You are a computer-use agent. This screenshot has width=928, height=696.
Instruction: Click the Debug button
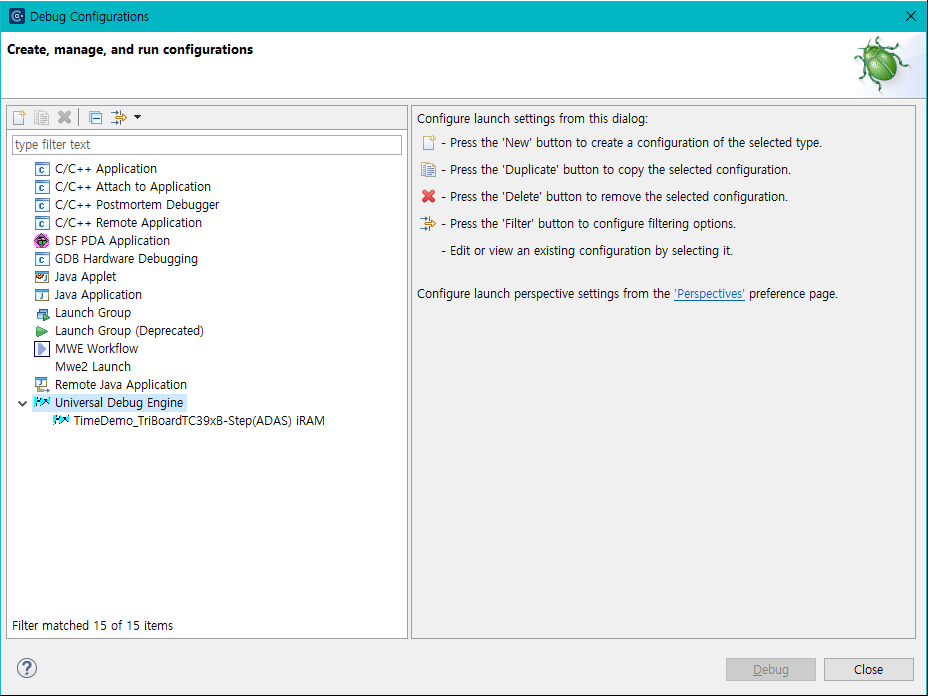click(x=771, y=669)
